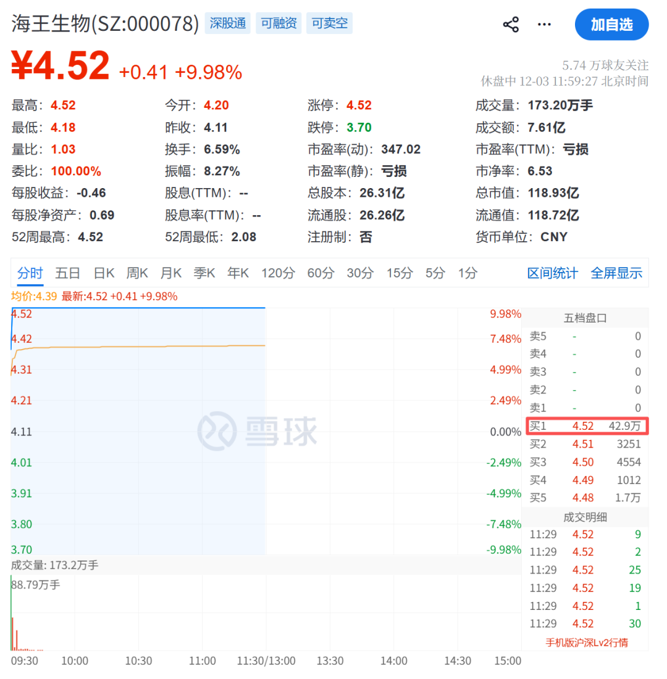Switch to the 五日 chart tab
Image resolution: width=667 pixels, height=679 pixels.
tap(68, 273)
